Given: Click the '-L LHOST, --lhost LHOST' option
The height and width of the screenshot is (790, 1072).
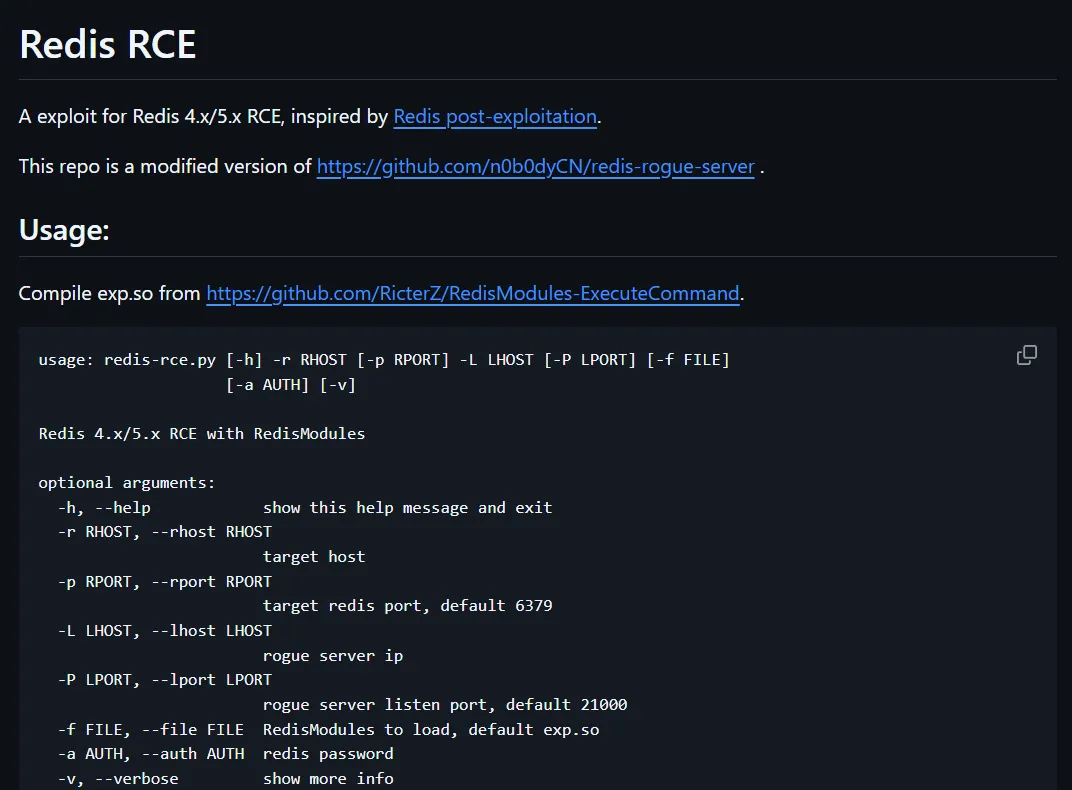Looking at the screenshot, I should click(x=165, y=630).
